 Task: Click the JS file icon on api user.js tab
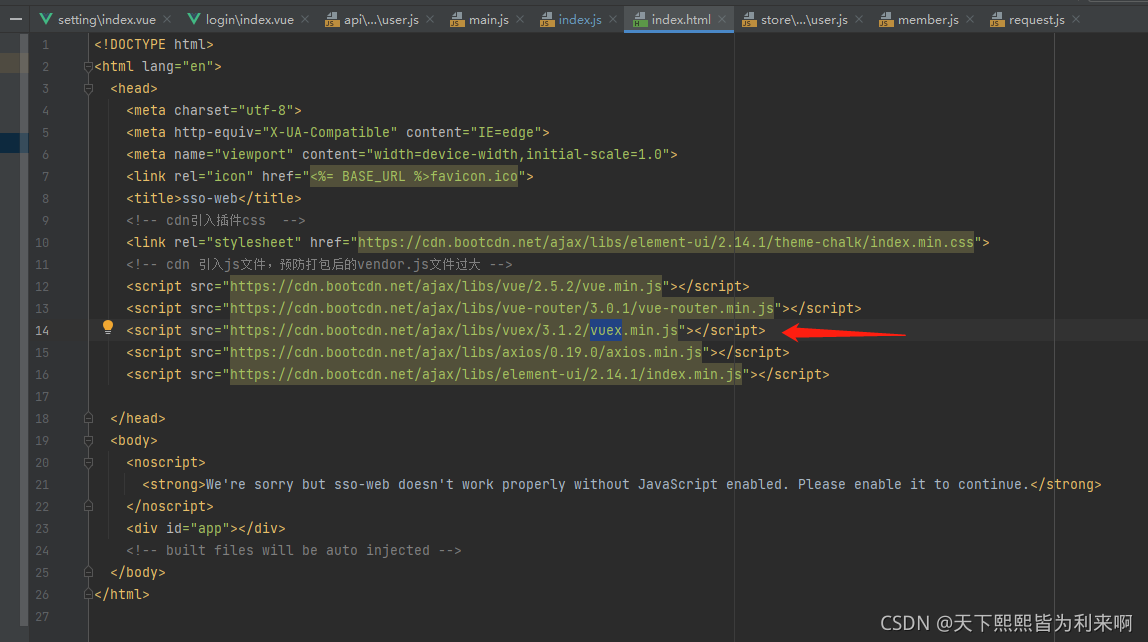coord(332,20)
